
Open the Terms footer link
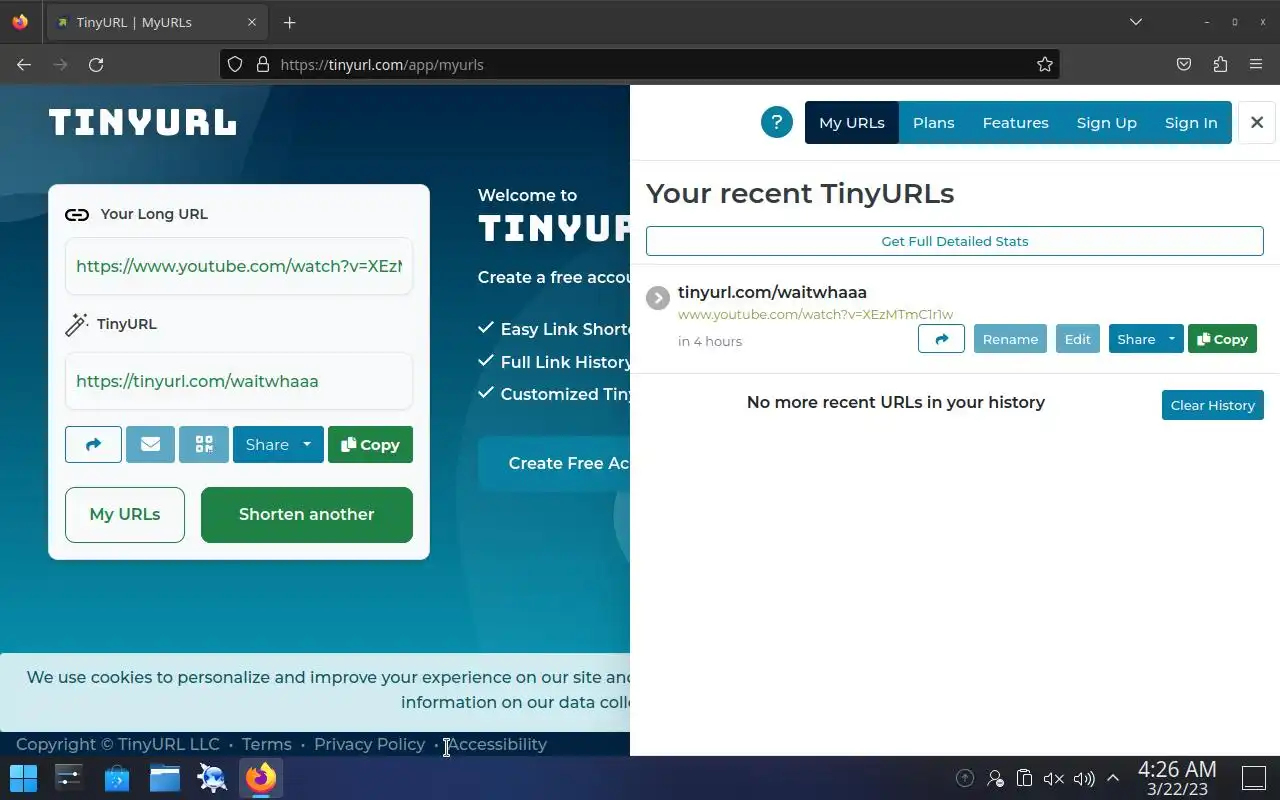tap(267, 744)
